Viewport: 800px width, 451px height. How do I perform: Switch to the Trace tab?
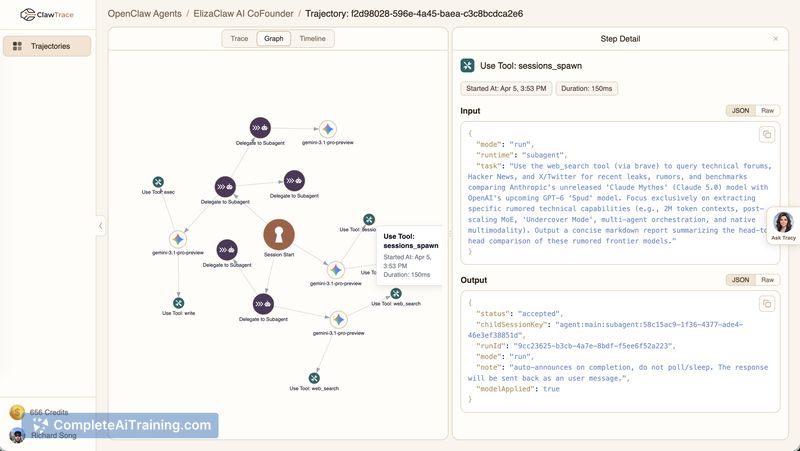[239, 39]
